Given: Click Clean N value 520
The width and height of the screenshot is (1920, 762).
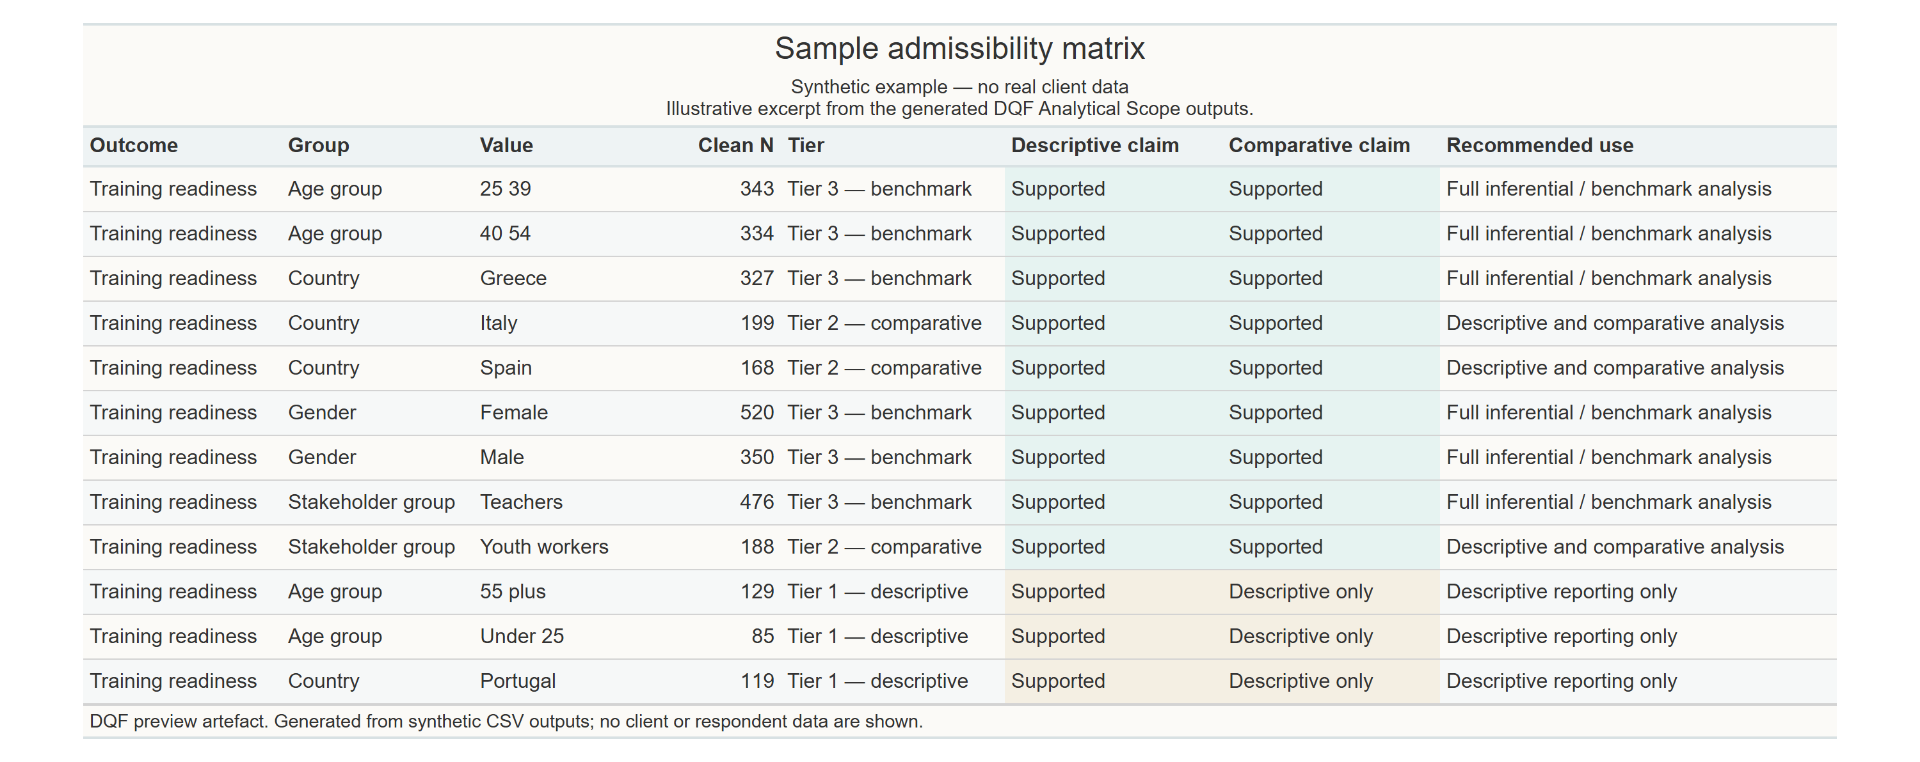Looking at the screenshot, I should [x=757, y=412].
